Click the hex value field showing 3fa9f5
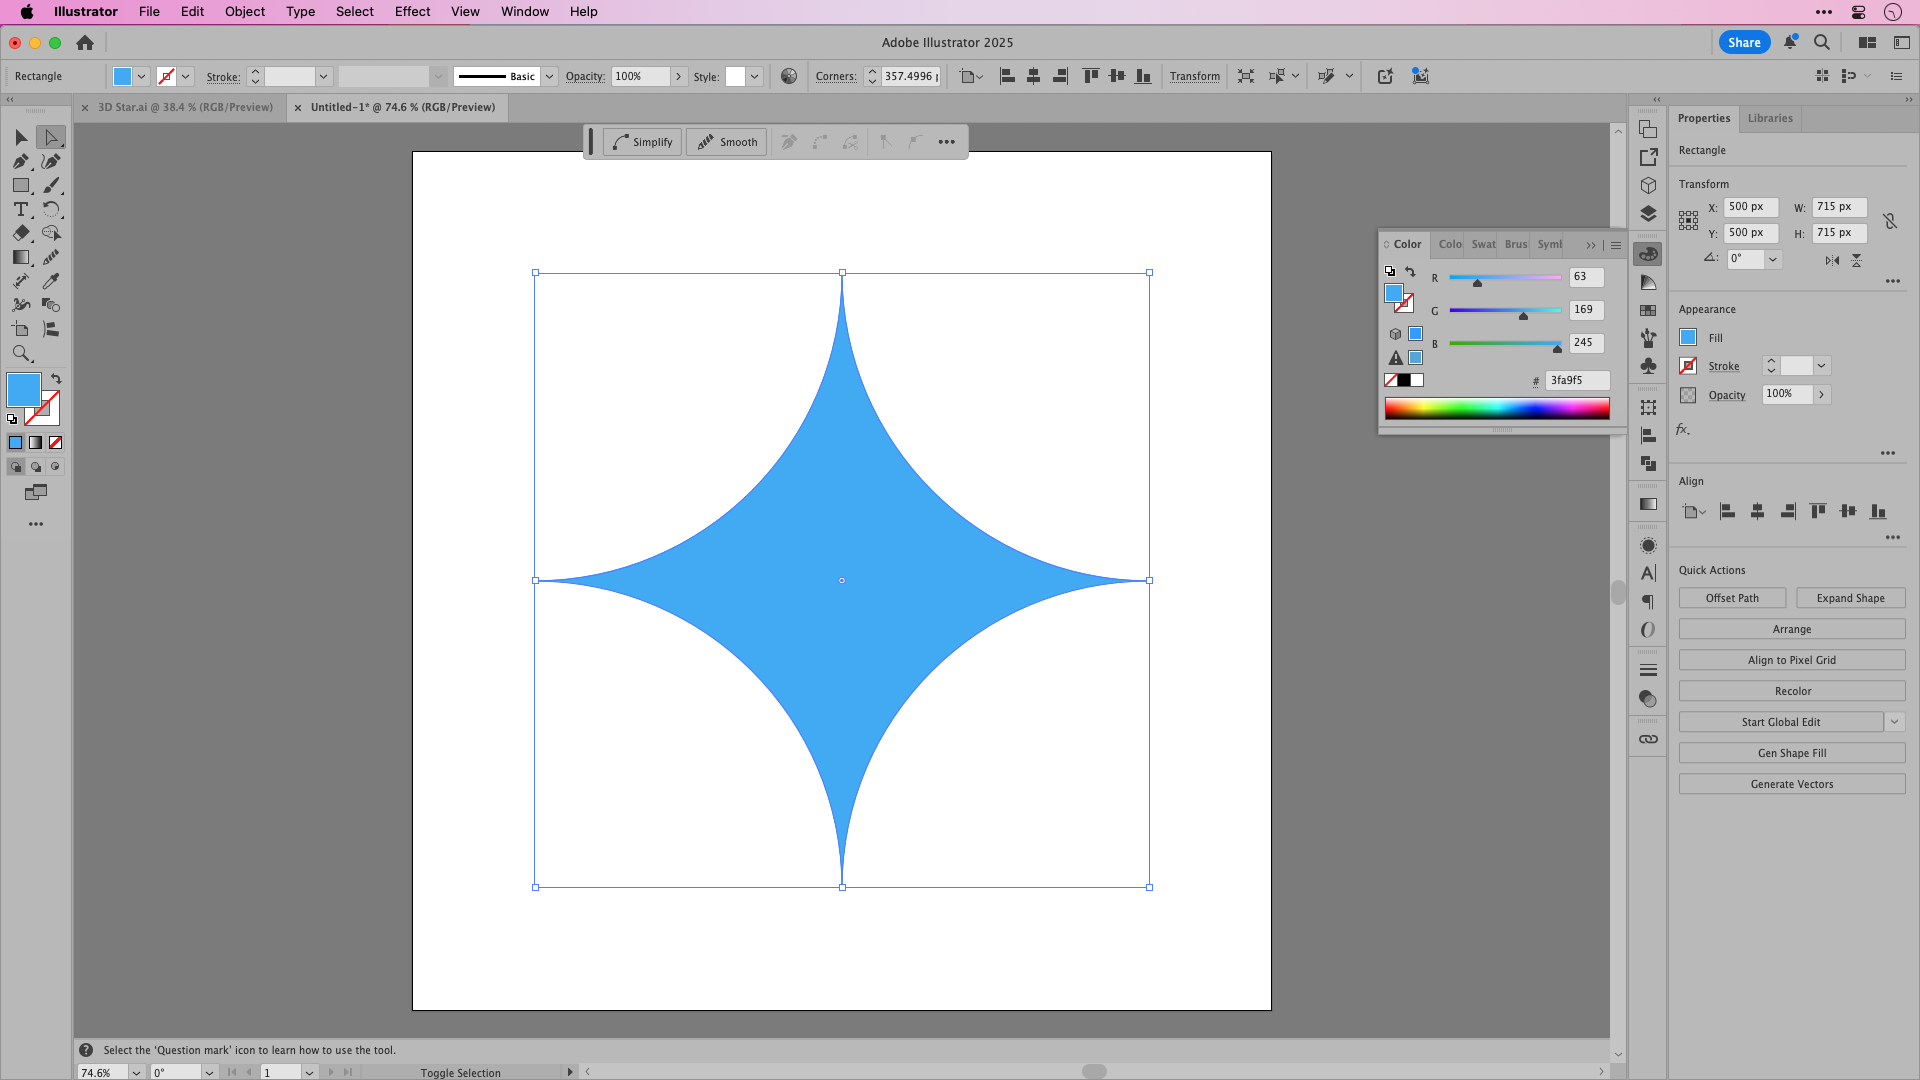This screenshot has width=1920, height=1080. tap(1577, 380)
